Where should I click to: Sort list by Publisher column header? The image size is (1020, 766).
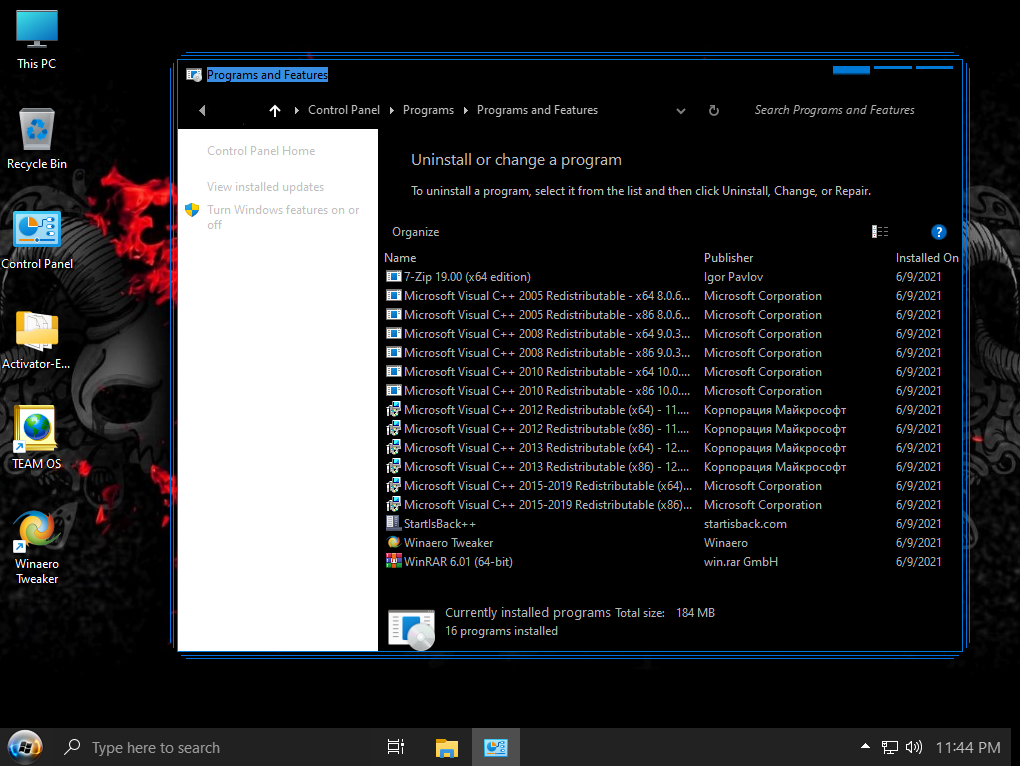pyautogui.click(x=728, y=258)
